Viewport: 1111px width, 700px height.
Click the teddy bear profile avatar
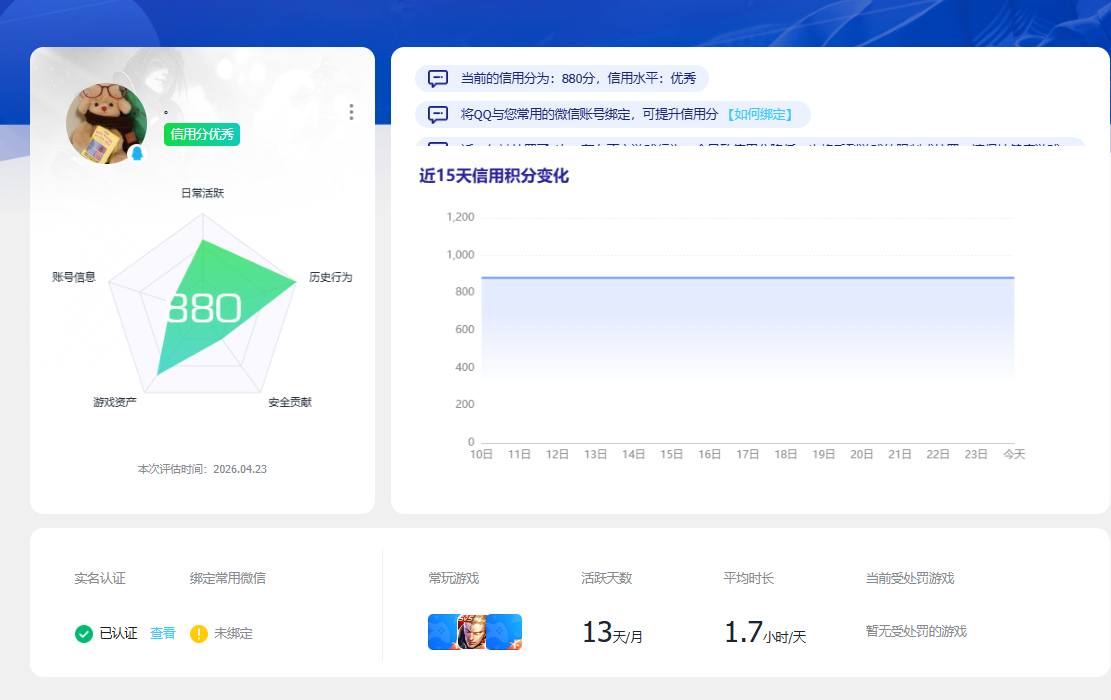[106, 123]
